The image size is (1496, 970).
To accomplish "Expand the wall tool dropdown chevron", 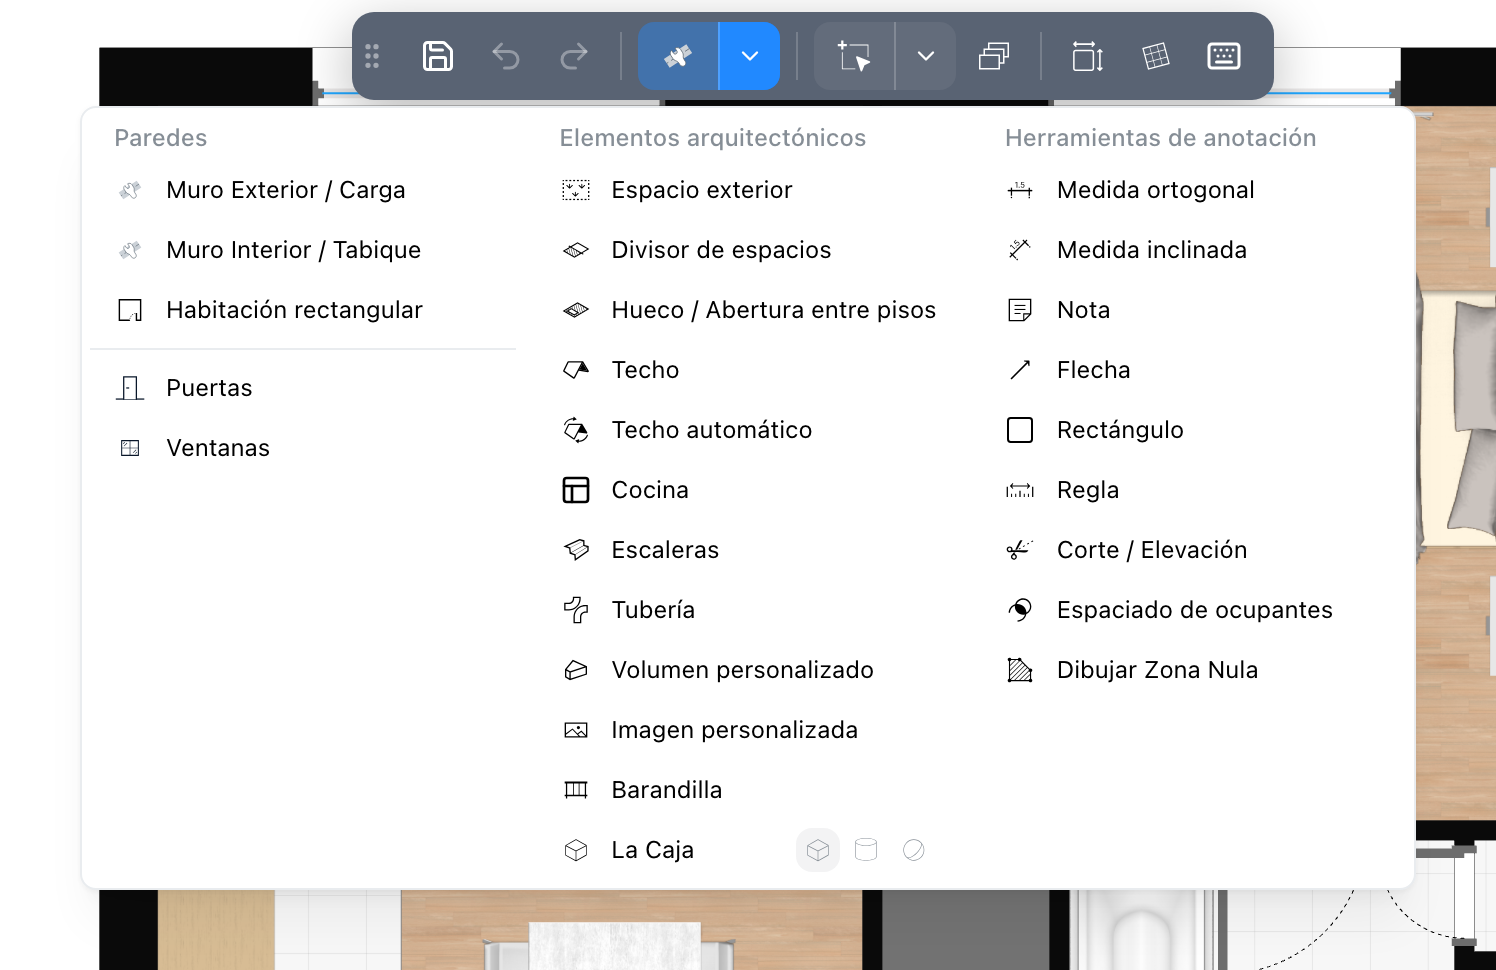I will pyautogui.click(x=750, y=56).
